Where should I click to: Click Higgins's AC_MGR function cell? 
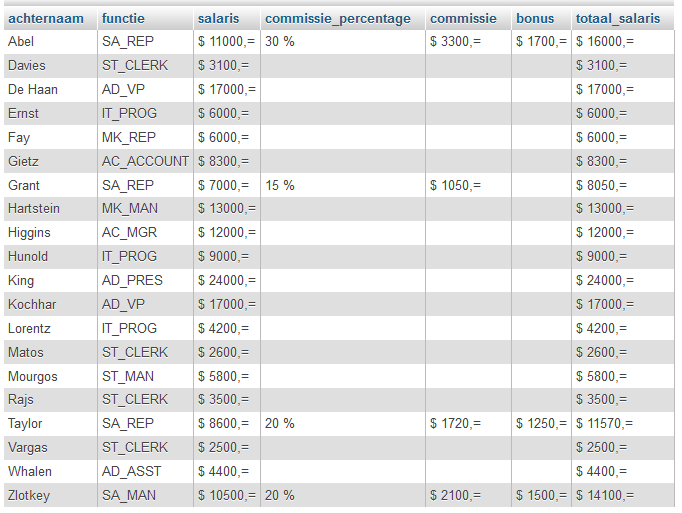click(x=129, y=233)
